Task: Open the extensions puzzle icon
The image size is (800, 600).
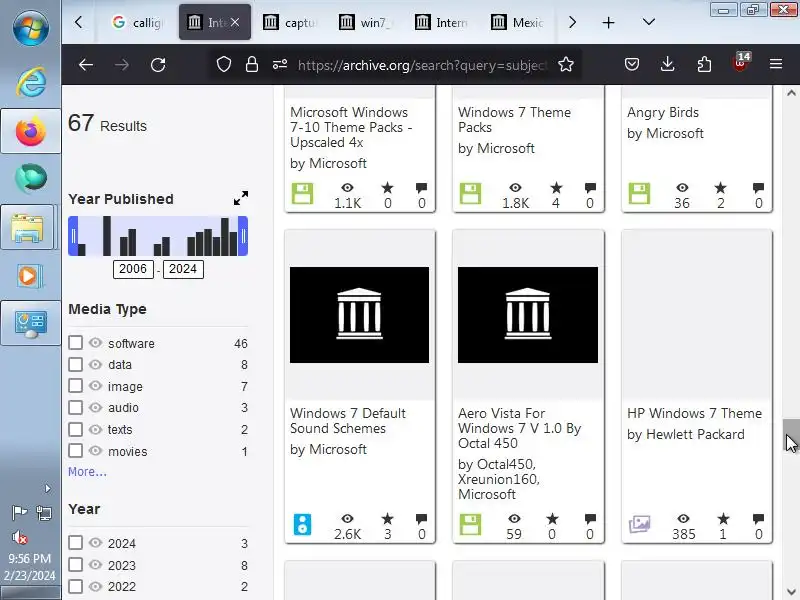Action: coord(704,64)
